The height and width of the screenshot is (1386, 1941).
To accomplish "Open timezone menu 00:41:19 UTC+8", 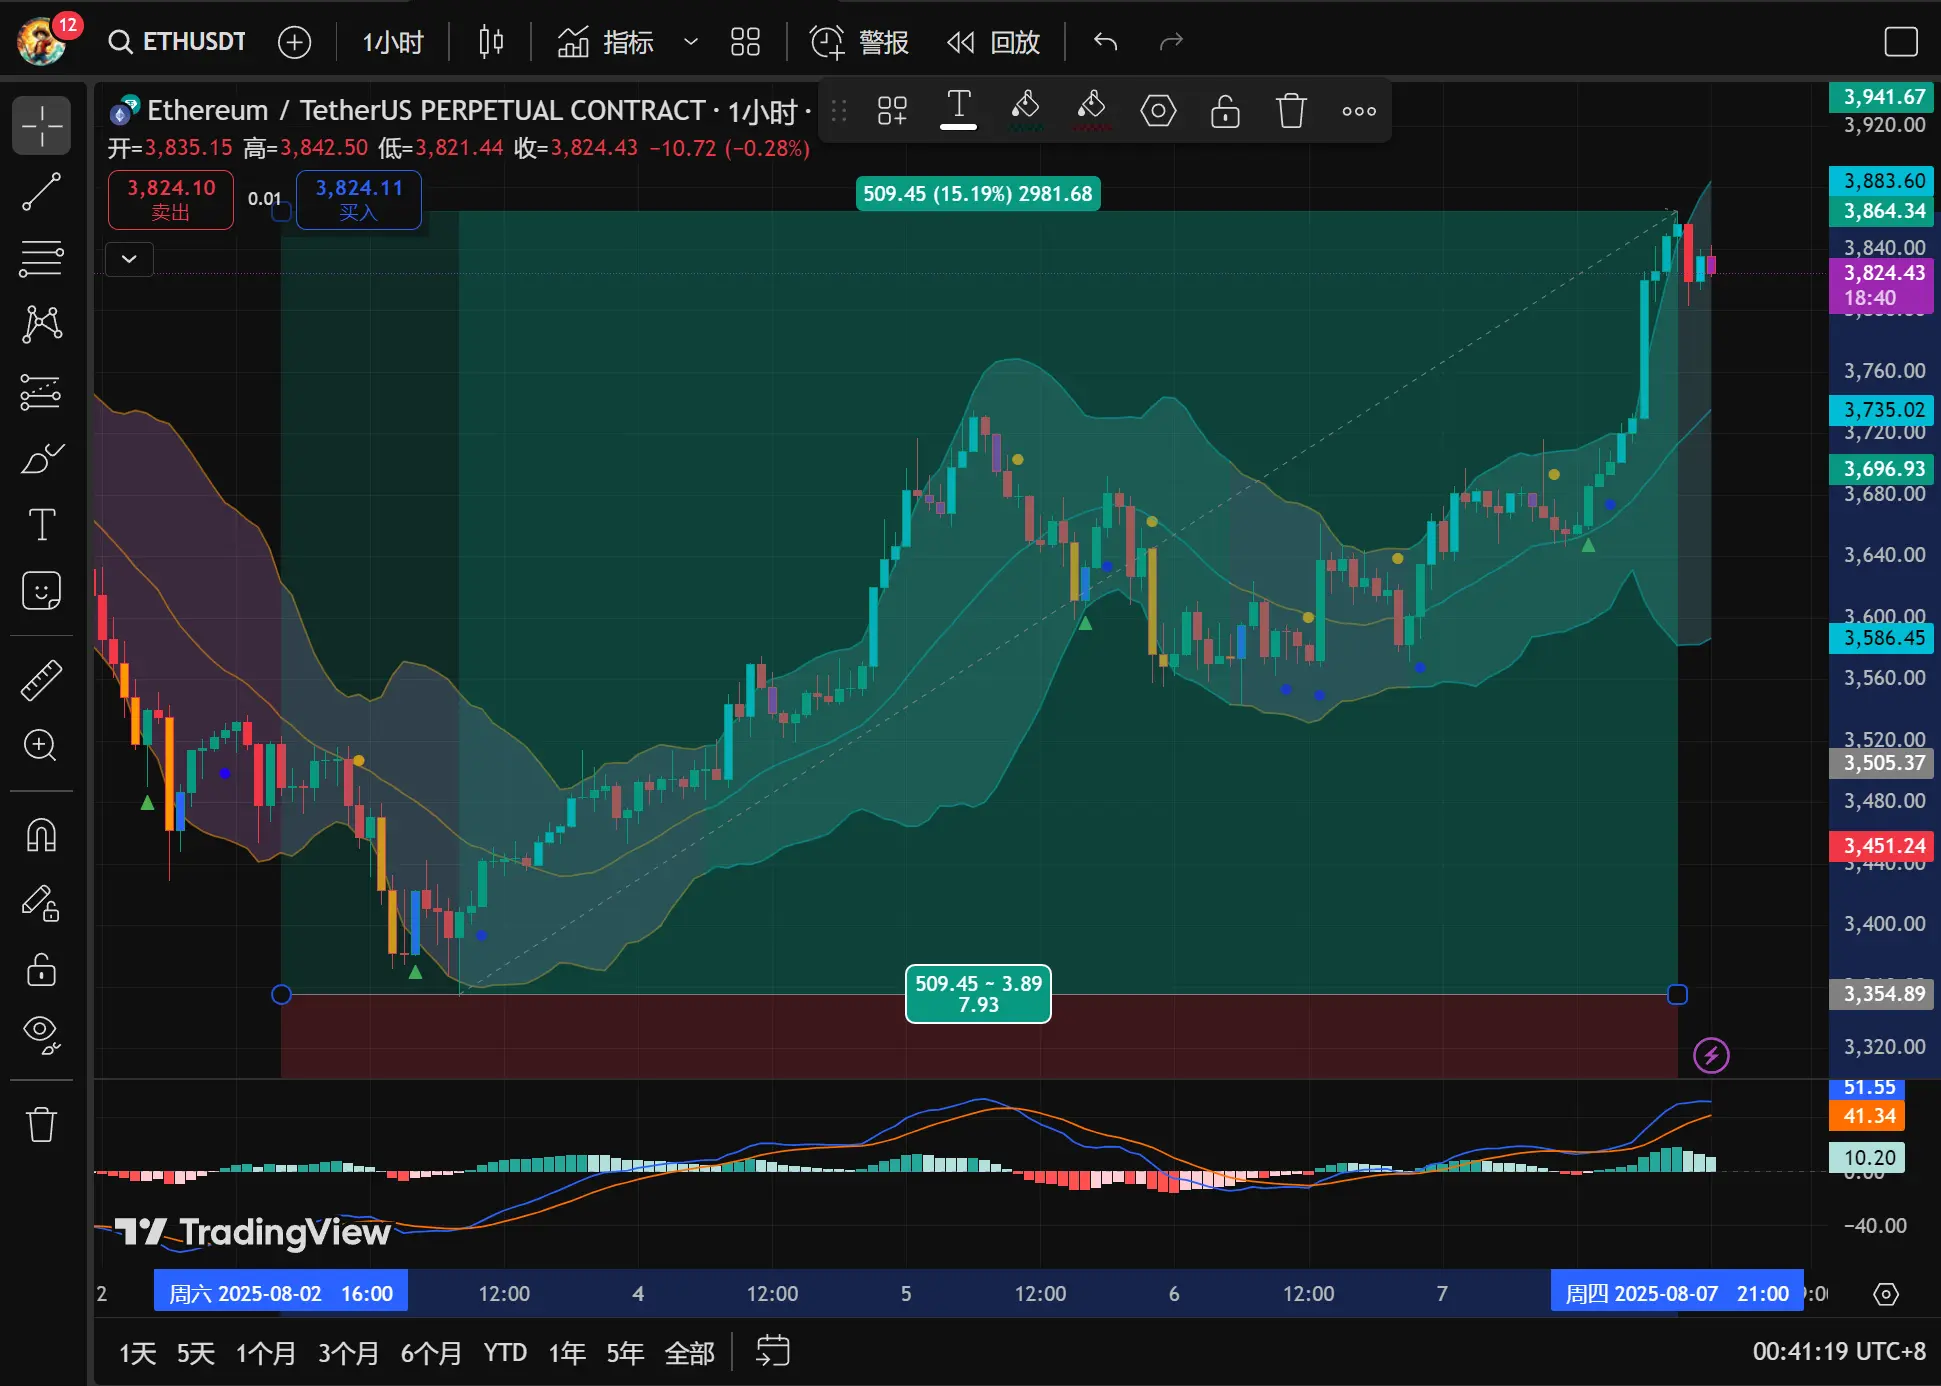I will coord(1838,1352).
